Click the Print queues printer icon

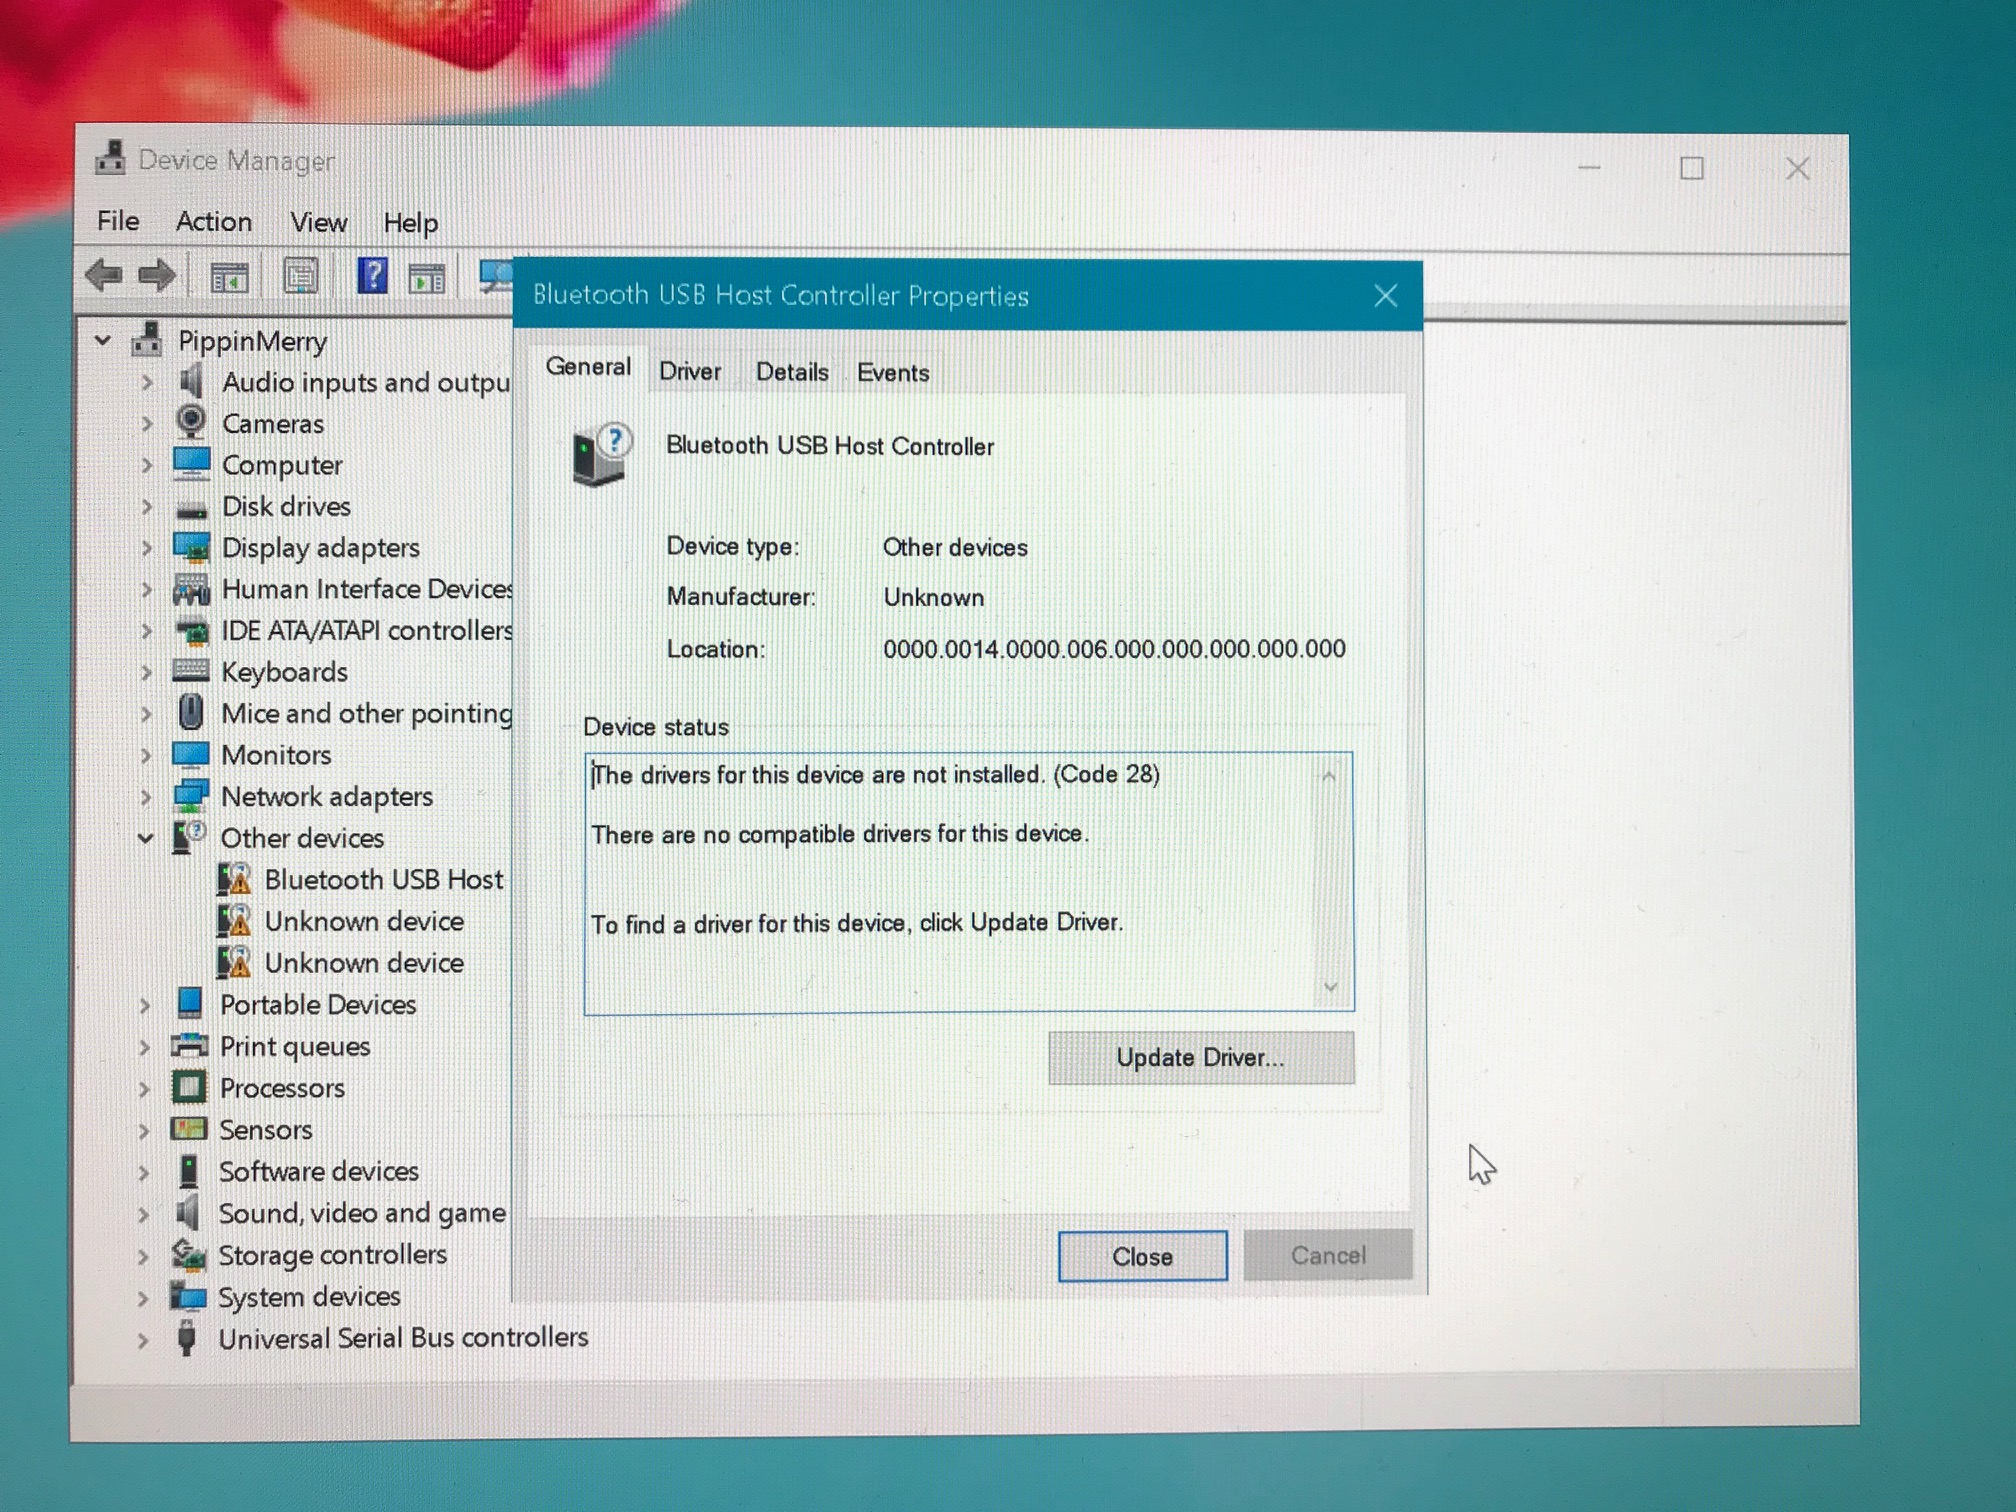click(x=189, y=1046)
